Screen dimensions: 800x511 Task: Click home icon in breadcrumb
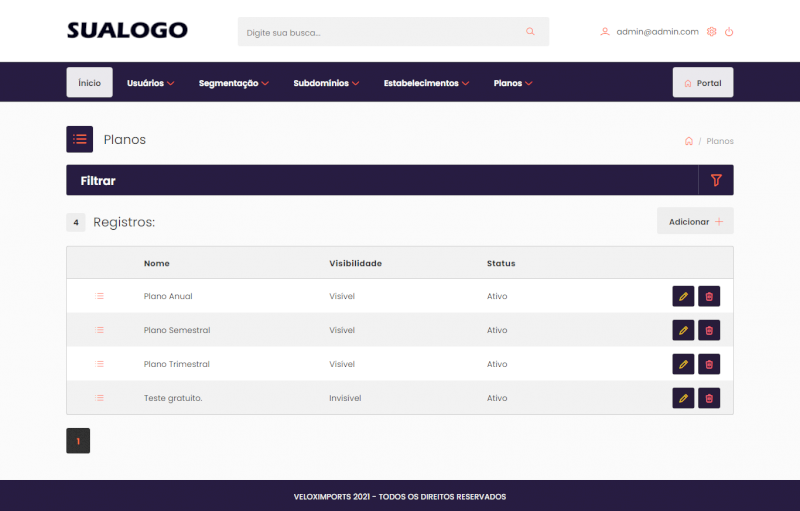688,141
